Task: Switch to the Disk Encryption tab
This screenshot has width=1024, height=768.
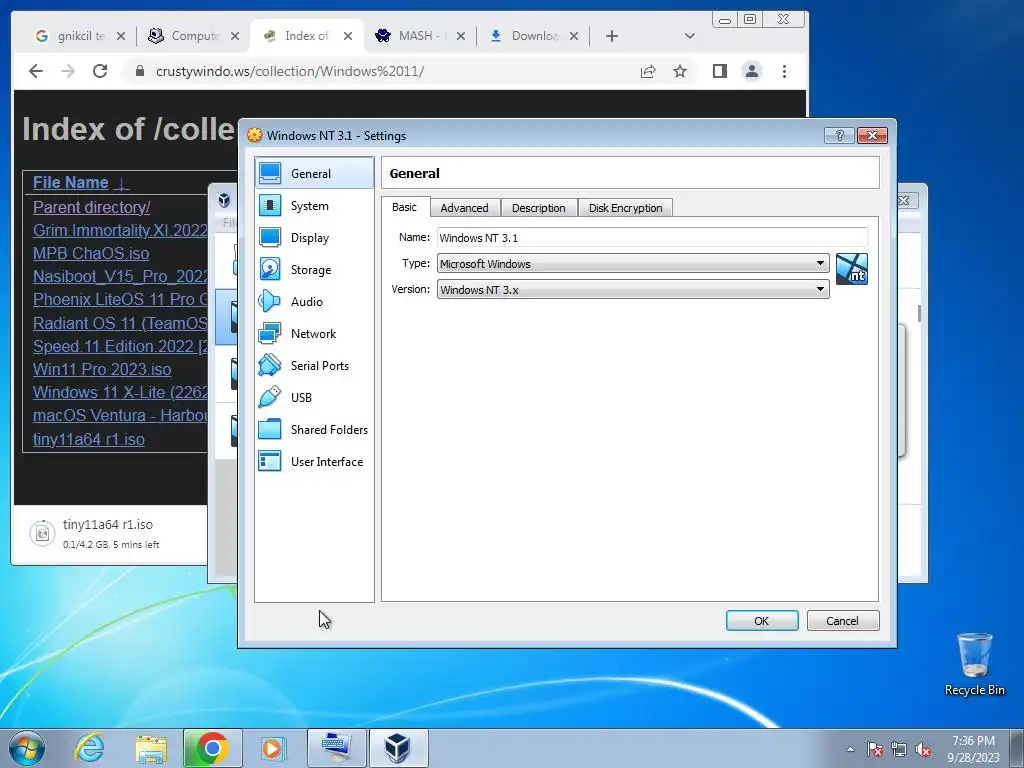Action: click(x=626, y=208)
